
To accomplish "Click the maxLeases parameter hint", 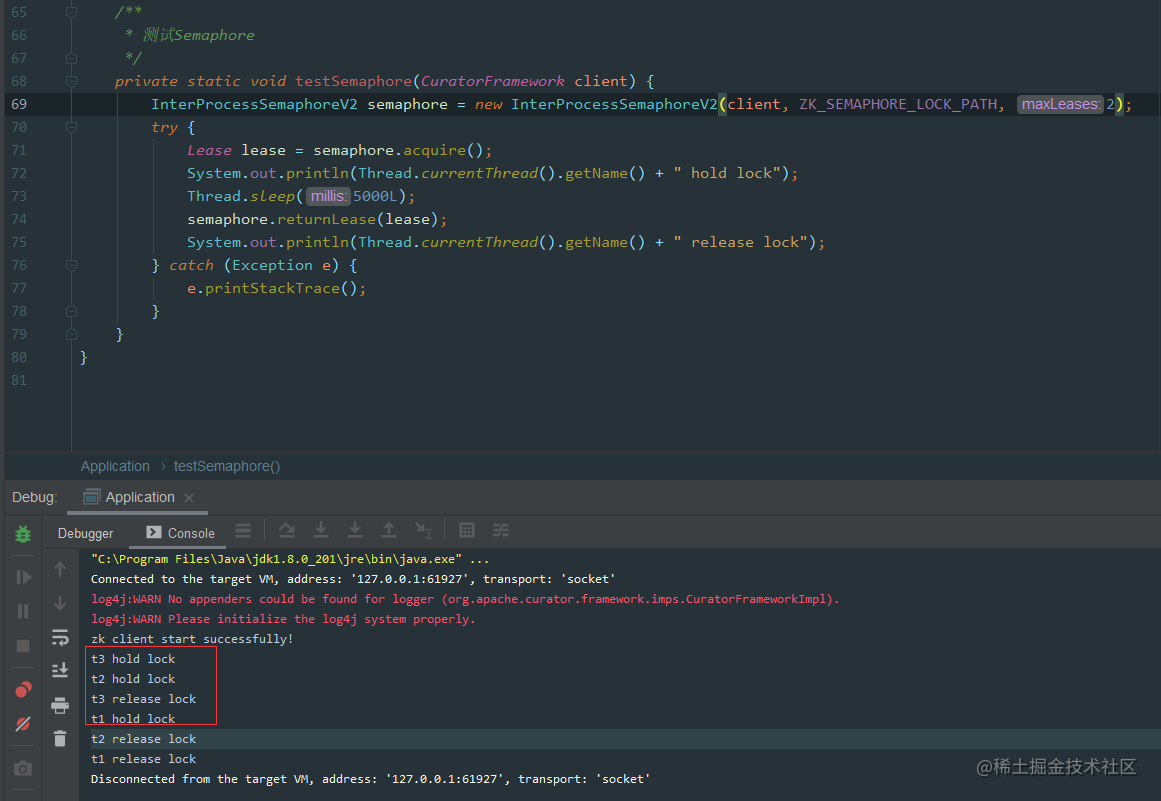I will (1060, 103).
